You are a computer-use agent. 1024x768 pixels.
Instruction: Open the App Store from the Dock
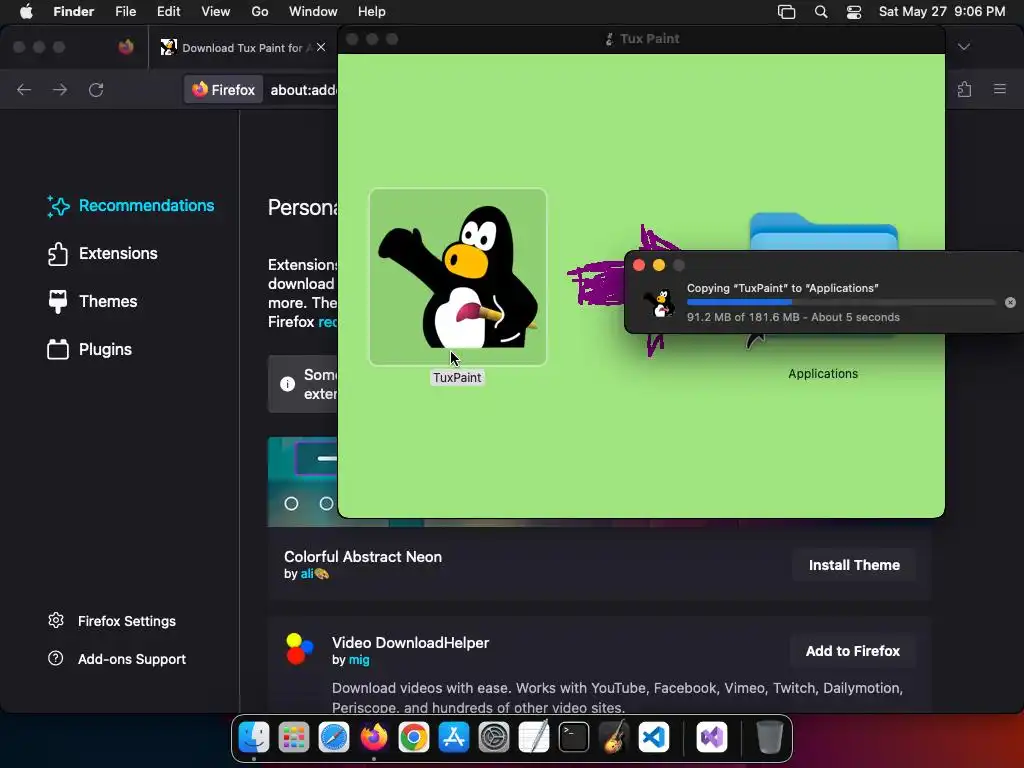454,737
